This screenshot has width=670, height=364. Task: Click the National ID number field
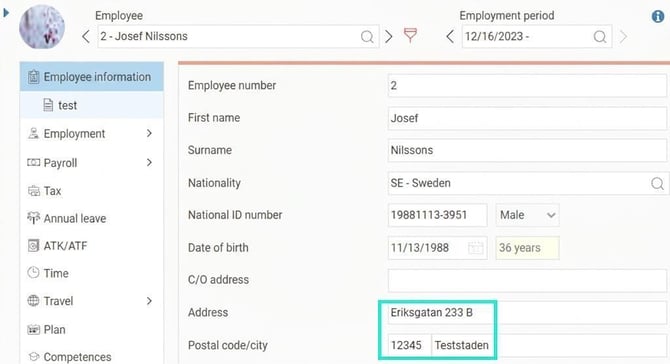click(438, 215)
